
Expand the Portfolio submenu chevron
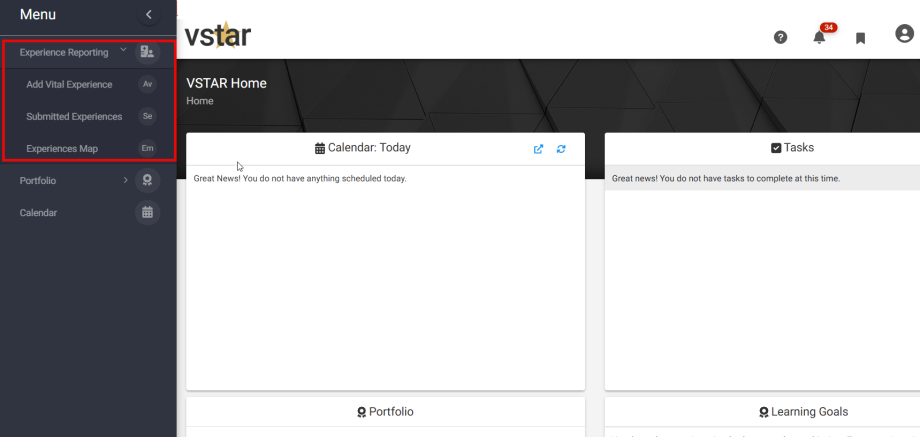point(125,180)
